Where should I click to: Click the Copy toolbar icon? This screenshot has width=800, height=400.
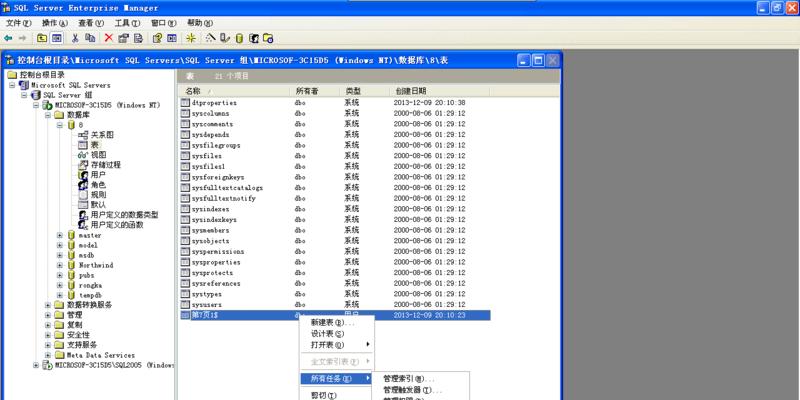[x=90, y=38]
